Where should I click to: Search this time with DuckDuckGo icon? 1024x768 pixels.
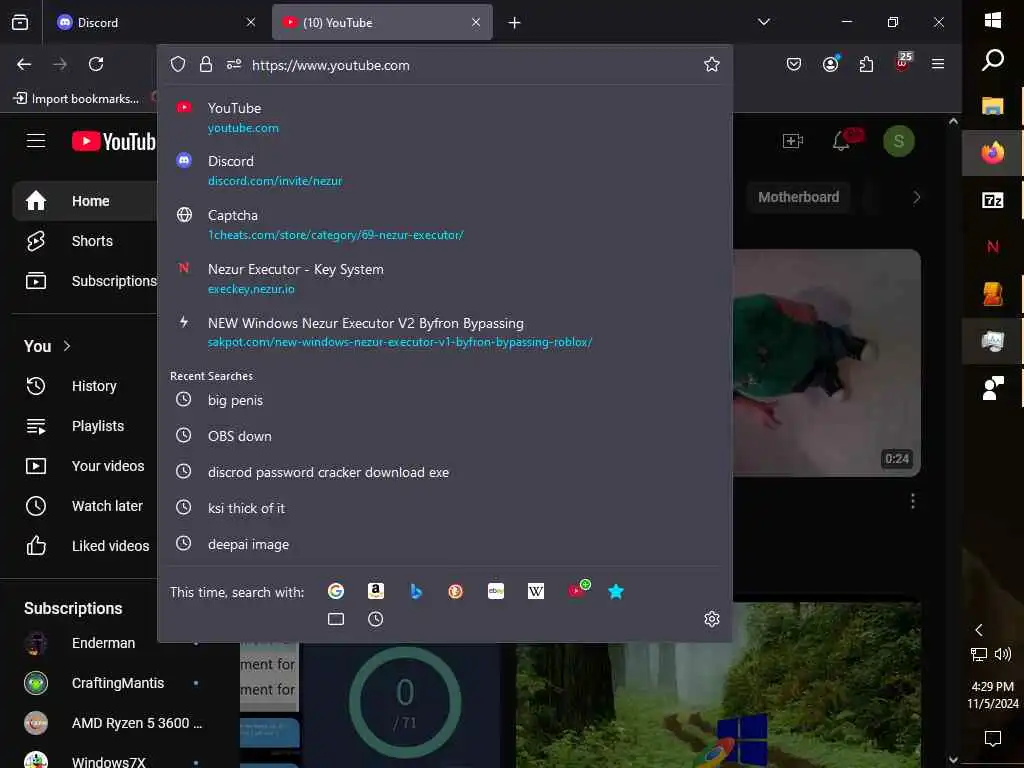coord(456,591)
